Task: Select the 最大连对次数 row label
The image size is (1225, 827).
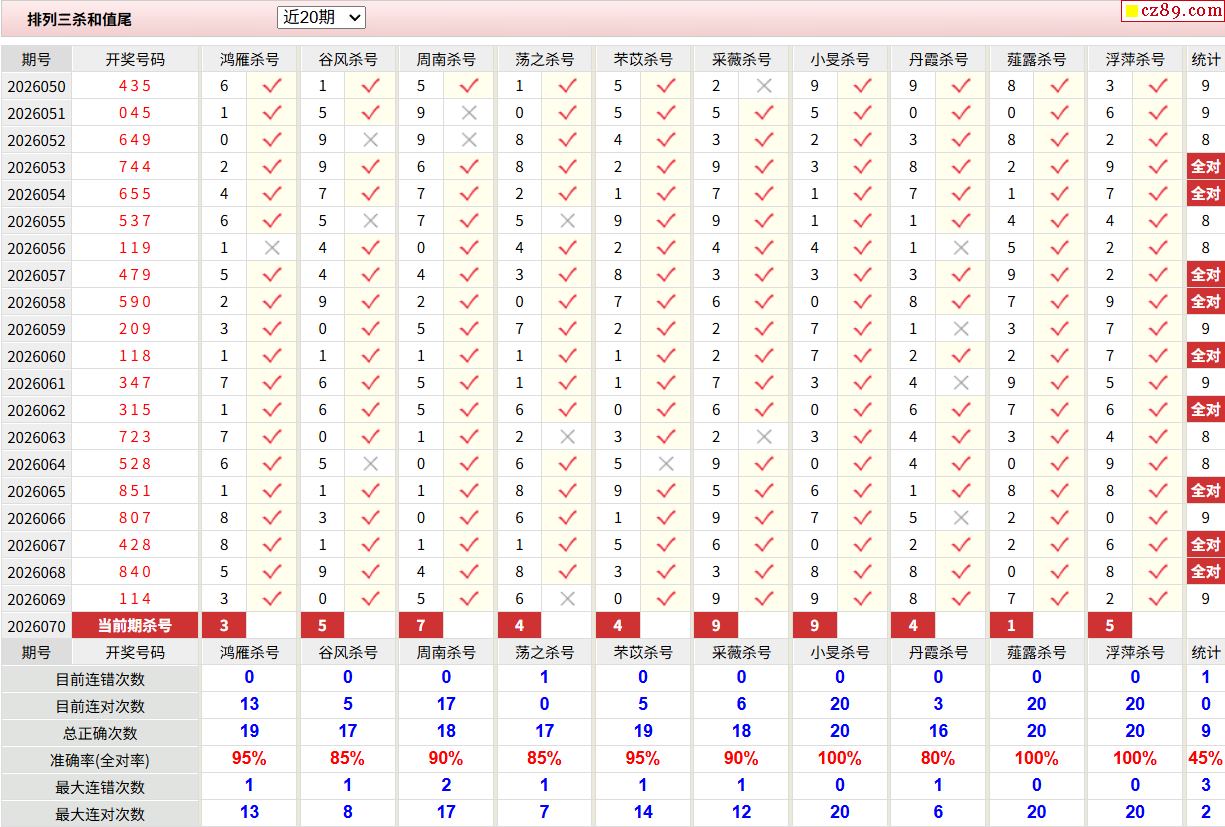Action: pos(100,814)
